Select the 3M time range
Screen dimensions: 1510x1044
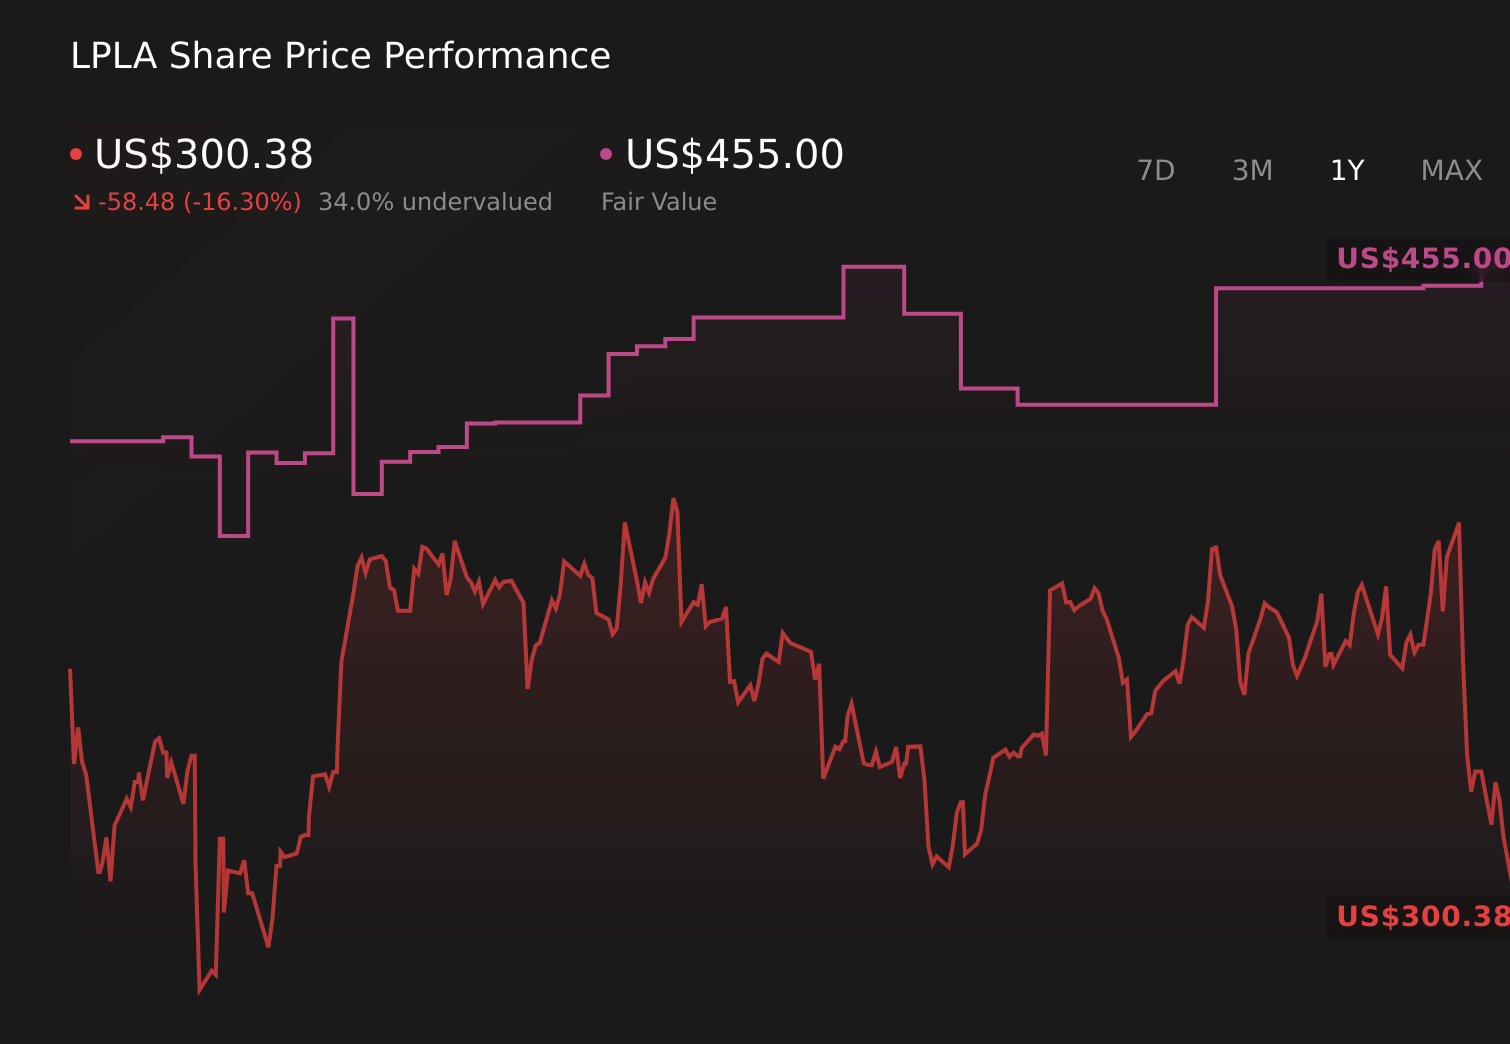point(1252,171)
